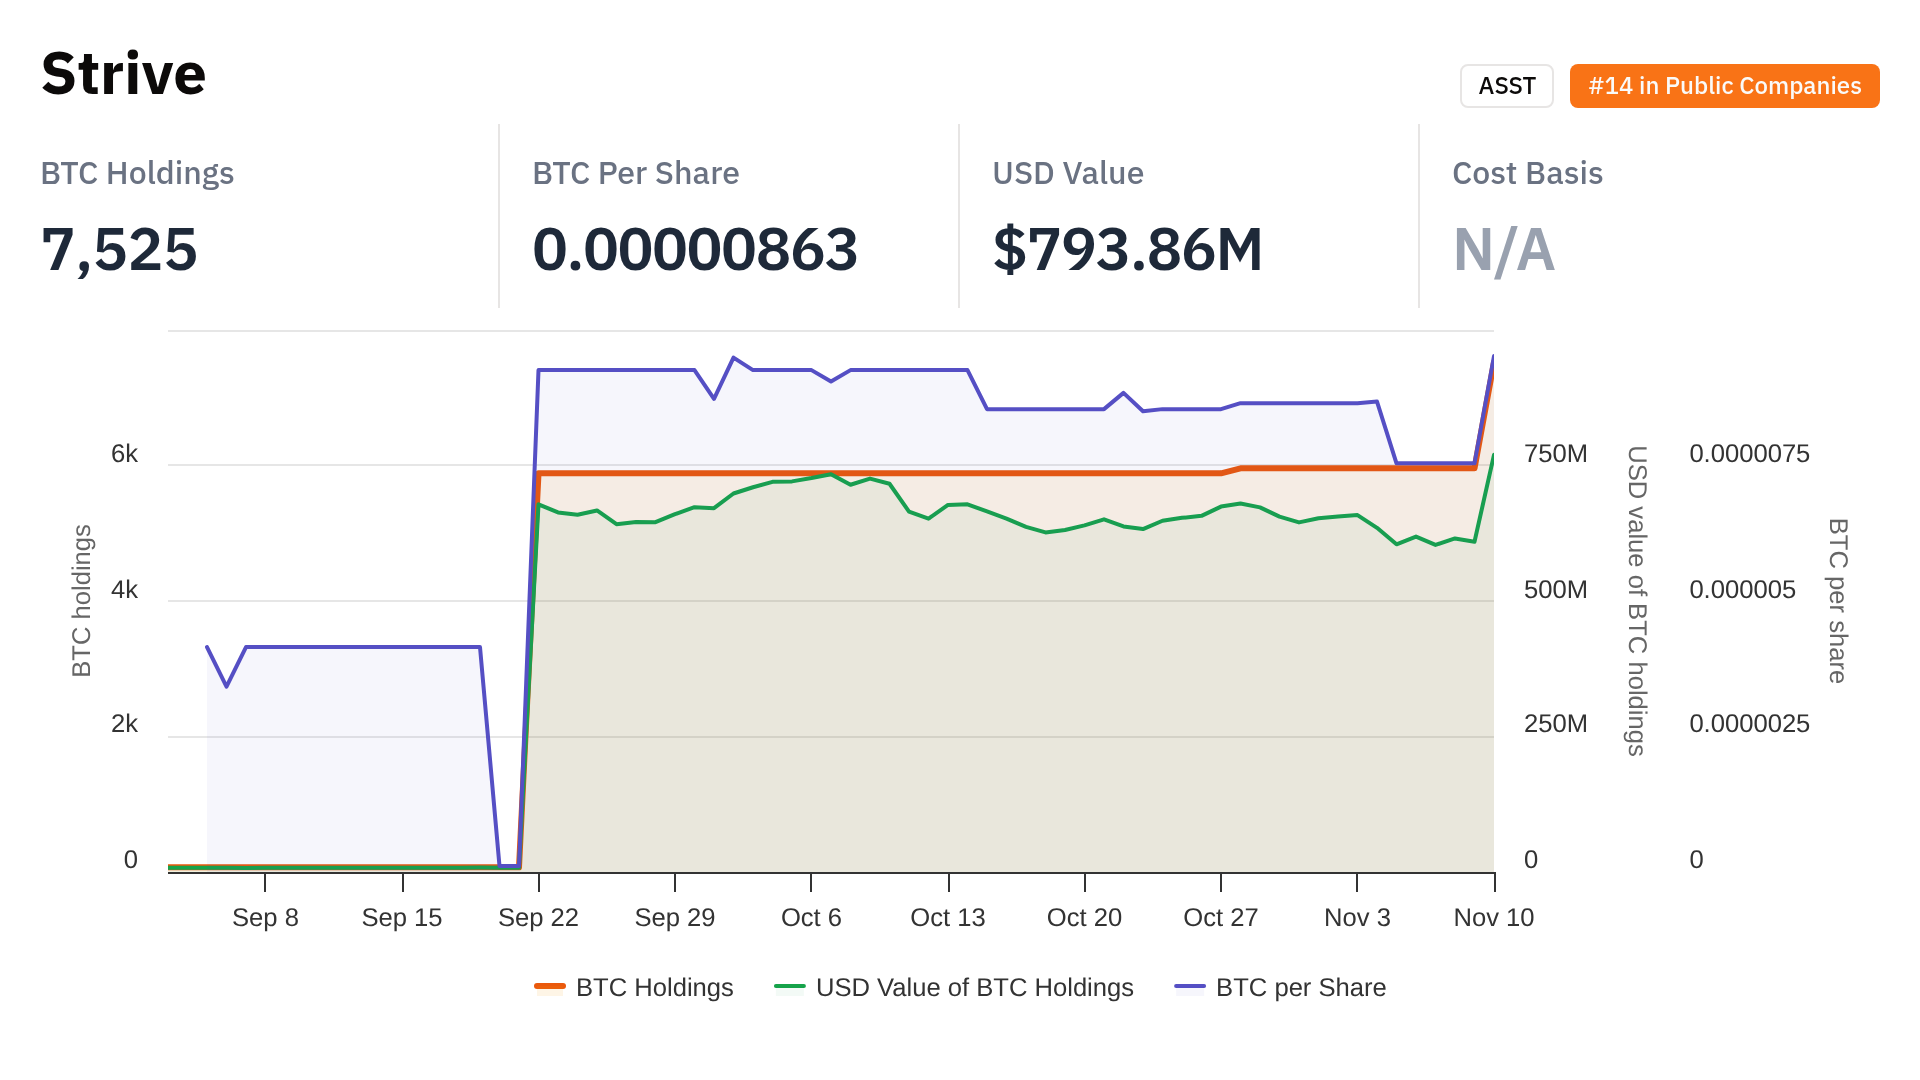The width and height of the screenshot is (1920, 1080).
Task: Toggle USD Value of BTC Holdings legend
Action: click(x=974, y=987)
